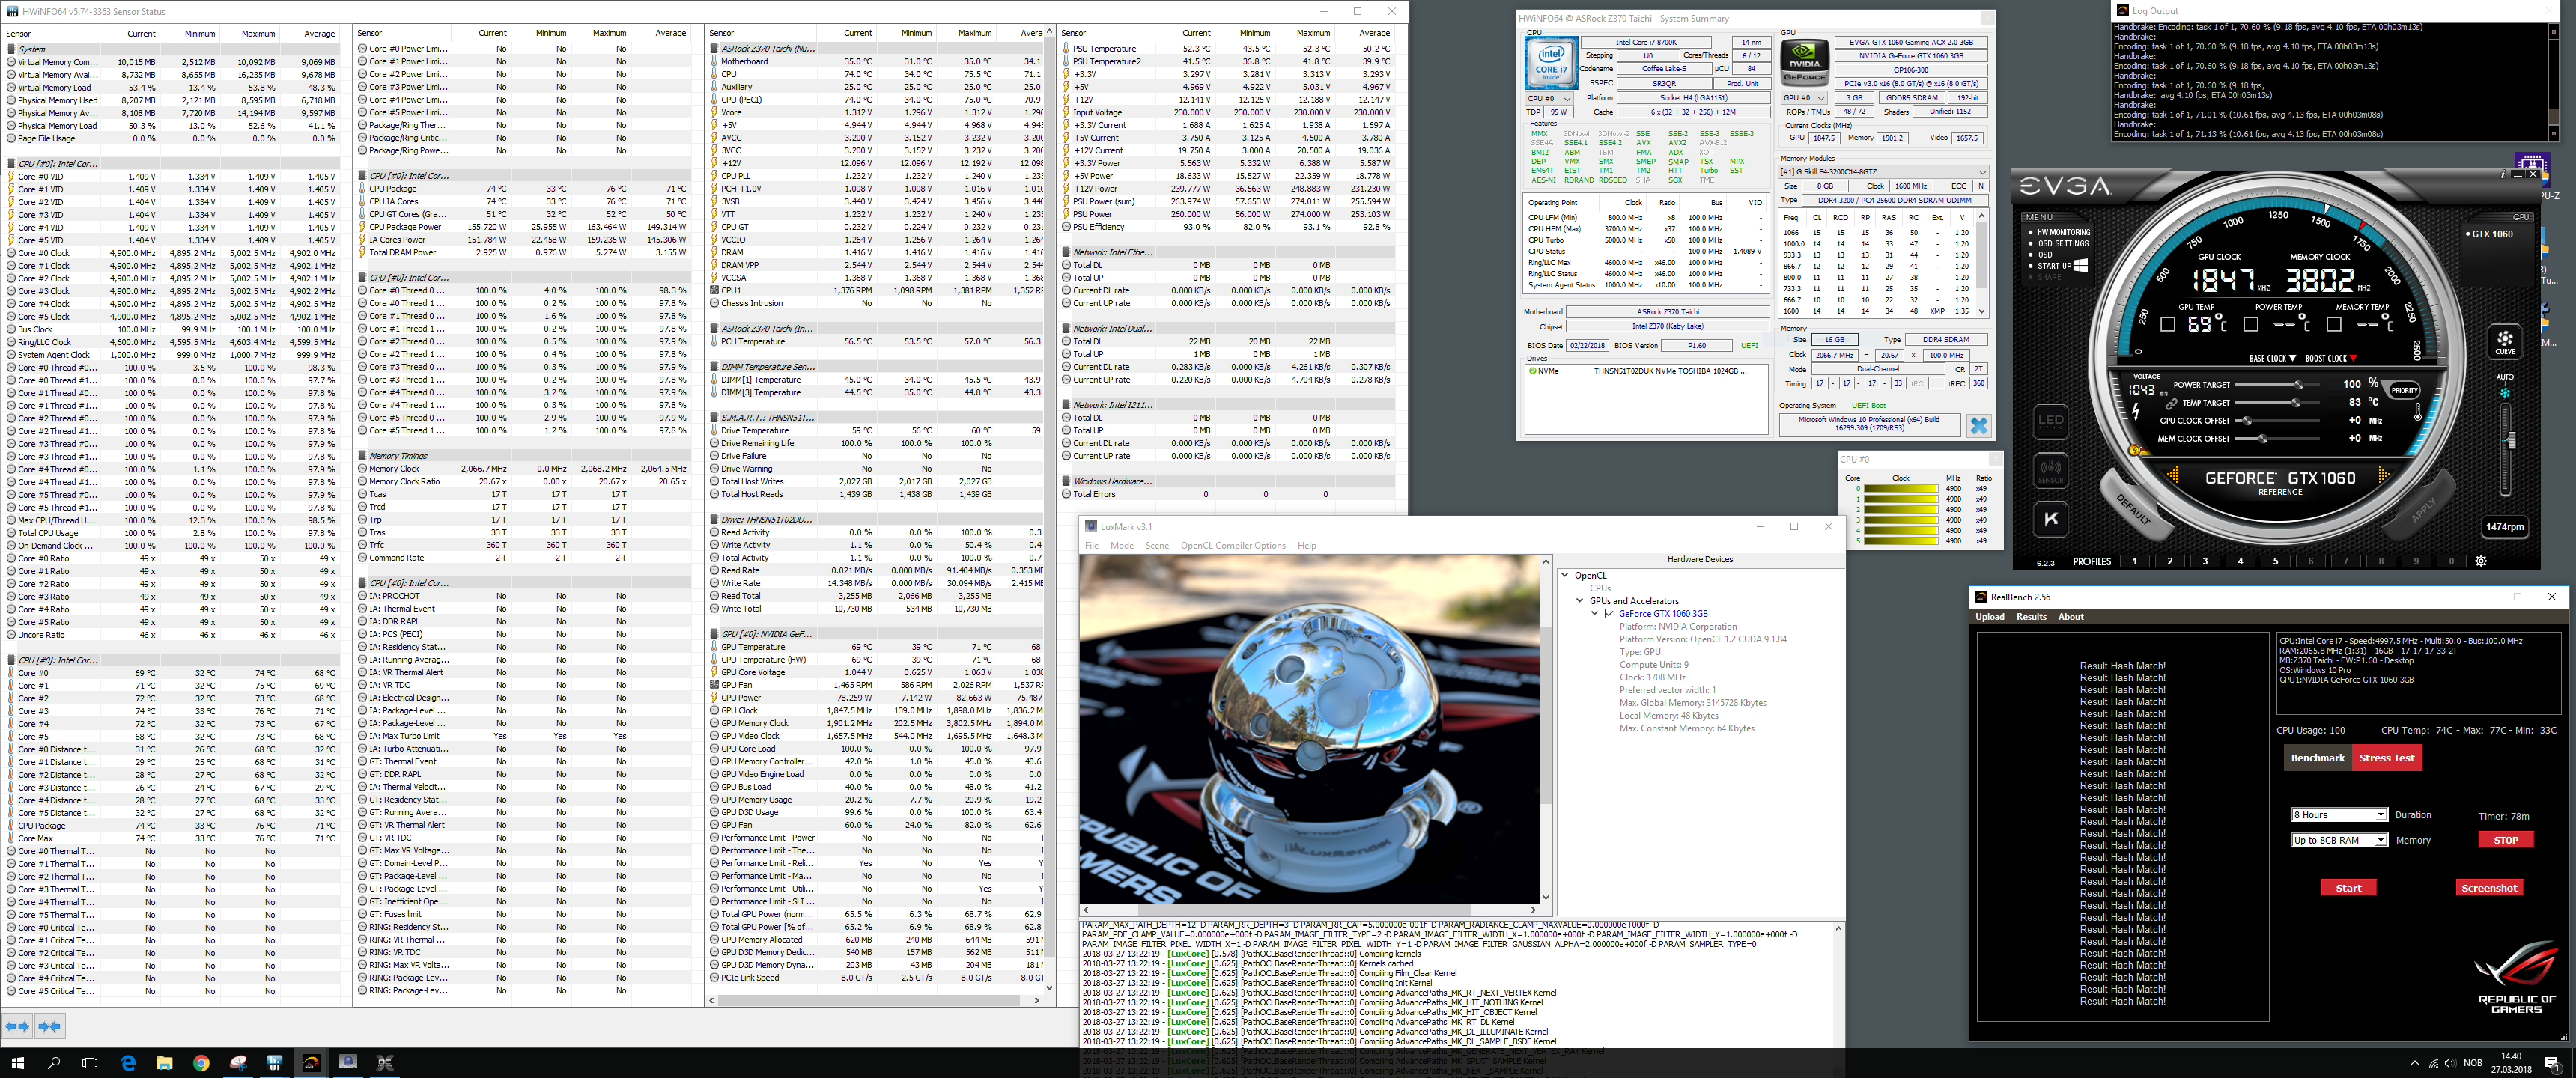Screen dimensions: 2576x1078
Task: Click the LuxMark rendered sphere preview image
Action: click(1310, 729)
